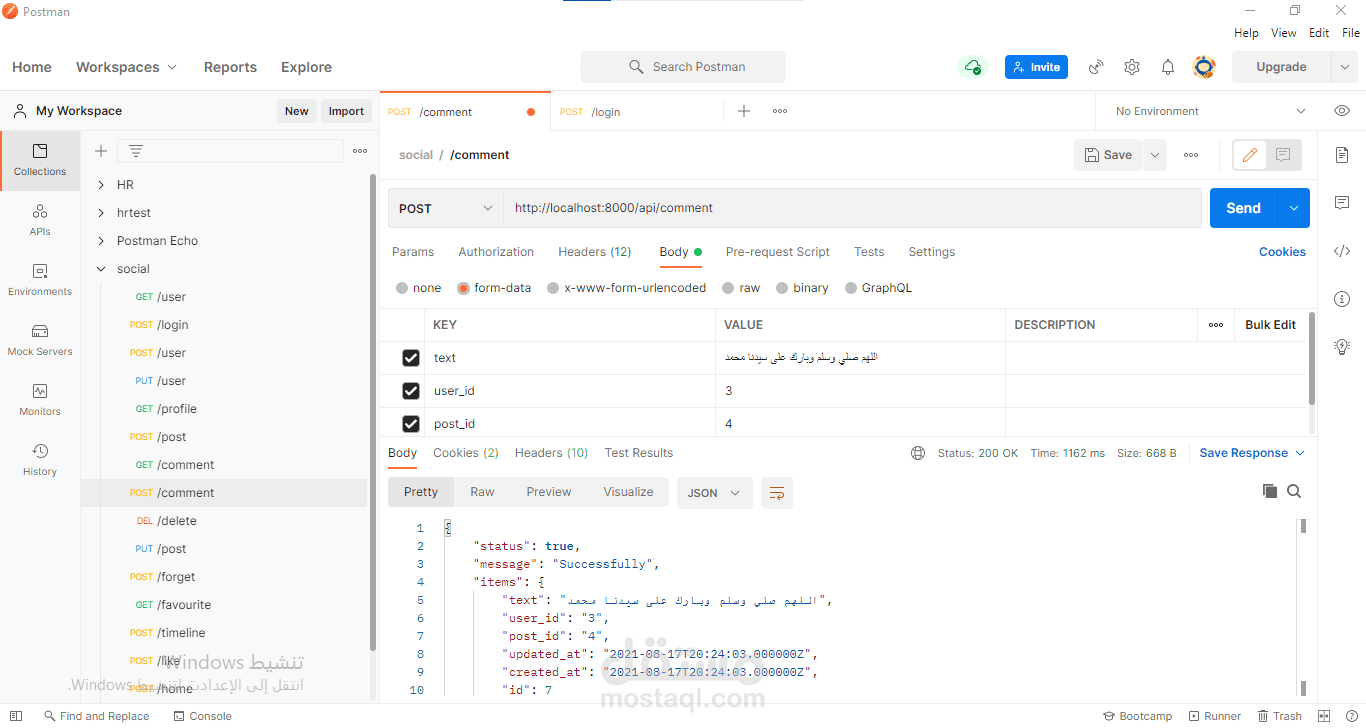The height and width of the screenshot is (728, 1366).
Task: Open the APIs sidebar panel
Action: pyautogui.click(x=40, y=220)
